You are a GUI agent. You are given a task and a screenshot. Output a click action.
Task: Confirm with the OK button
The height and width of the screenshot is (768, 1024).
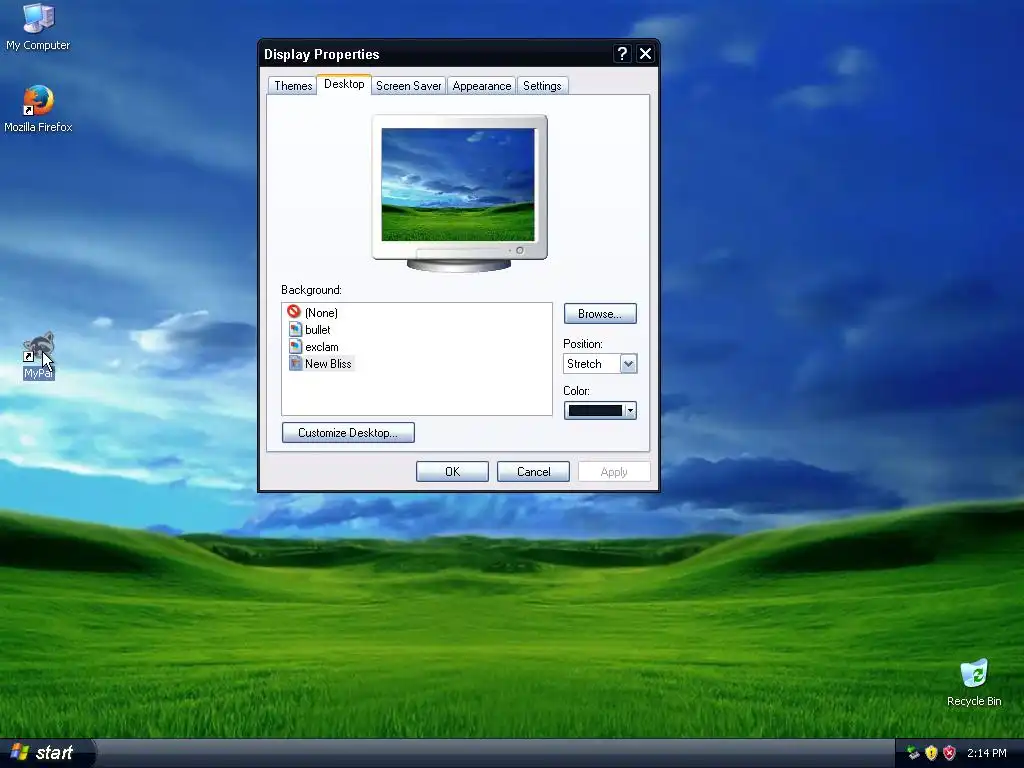click(453, 472)
